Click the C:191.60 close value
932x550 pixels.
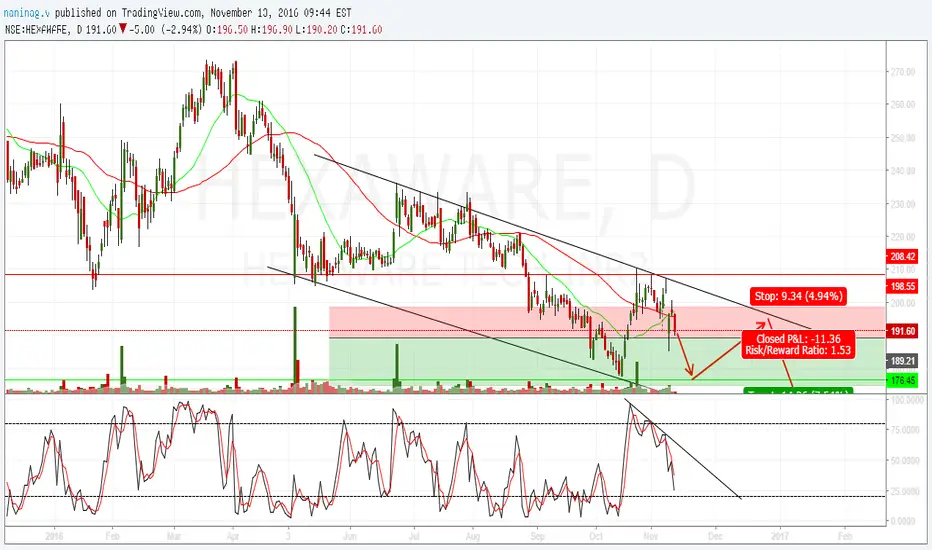(361, 29)
